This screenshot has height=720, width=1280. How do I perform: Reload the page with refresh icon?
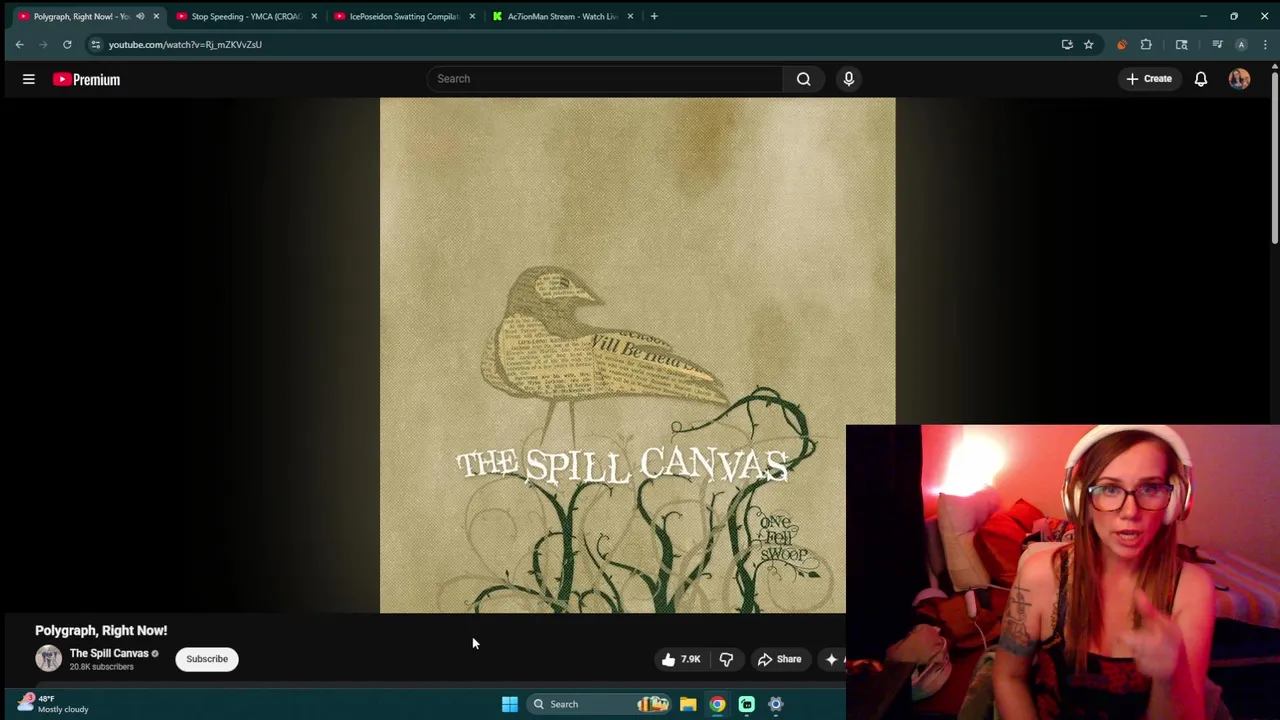tap(67, 44)
